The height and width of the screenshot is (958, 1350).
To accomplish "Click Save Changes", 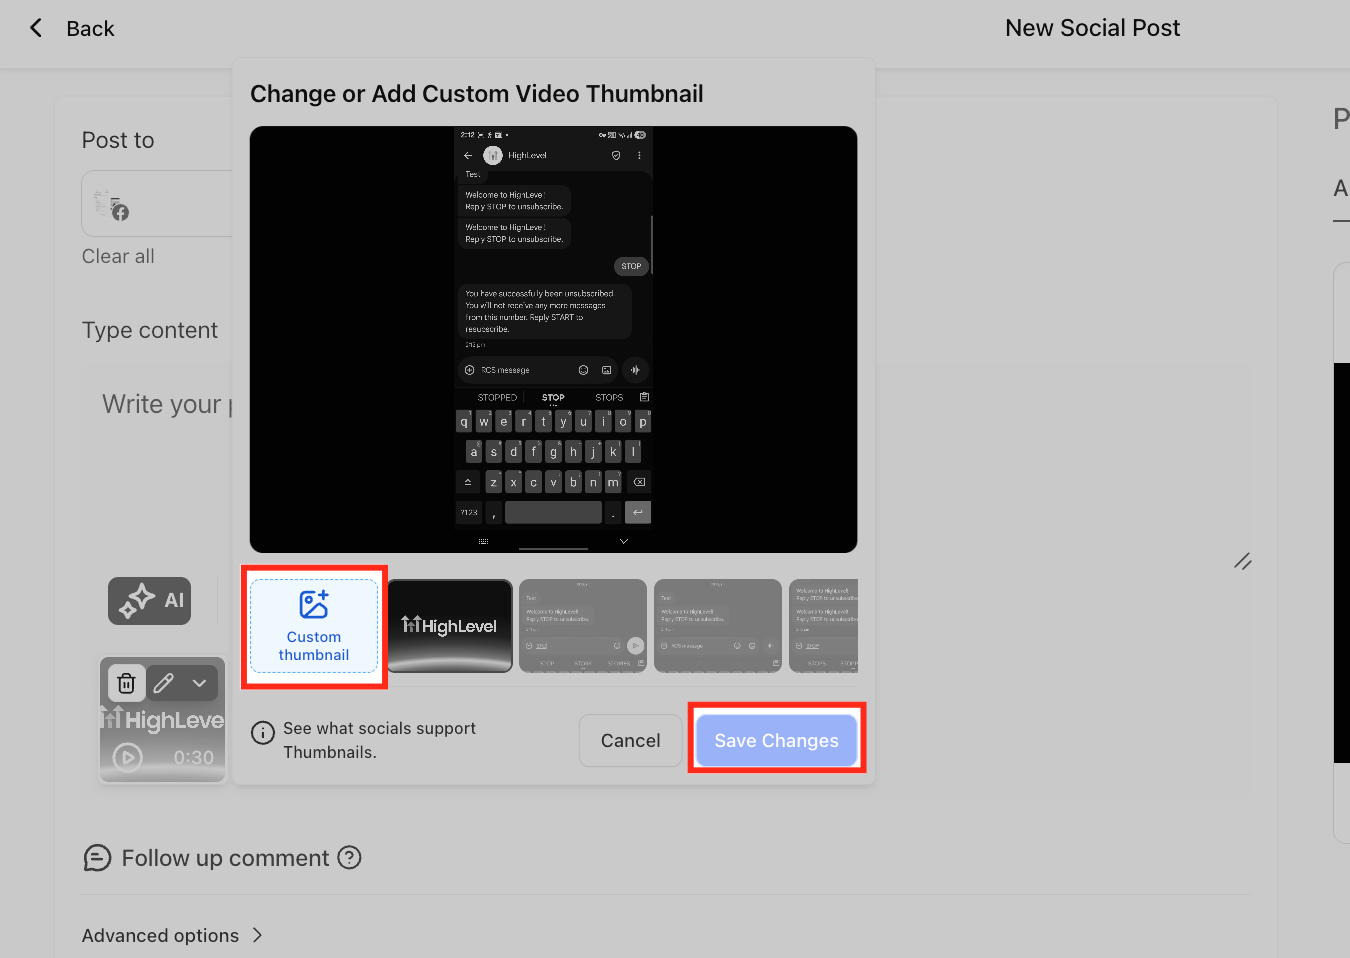I will click(776, 740).
